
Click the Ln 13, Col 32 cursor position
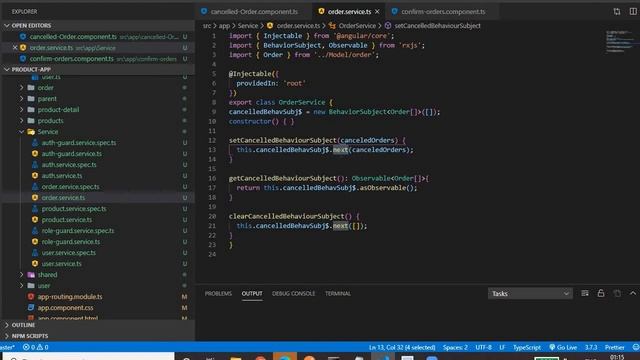click(402, 347)
